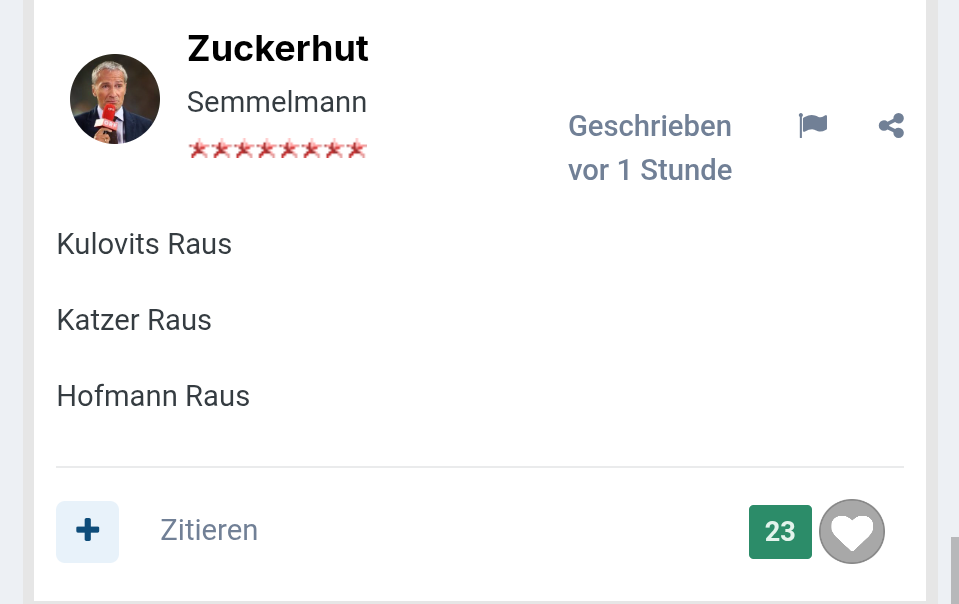
Task: Open Zuckerhut's profile picture
Action: 115,99
